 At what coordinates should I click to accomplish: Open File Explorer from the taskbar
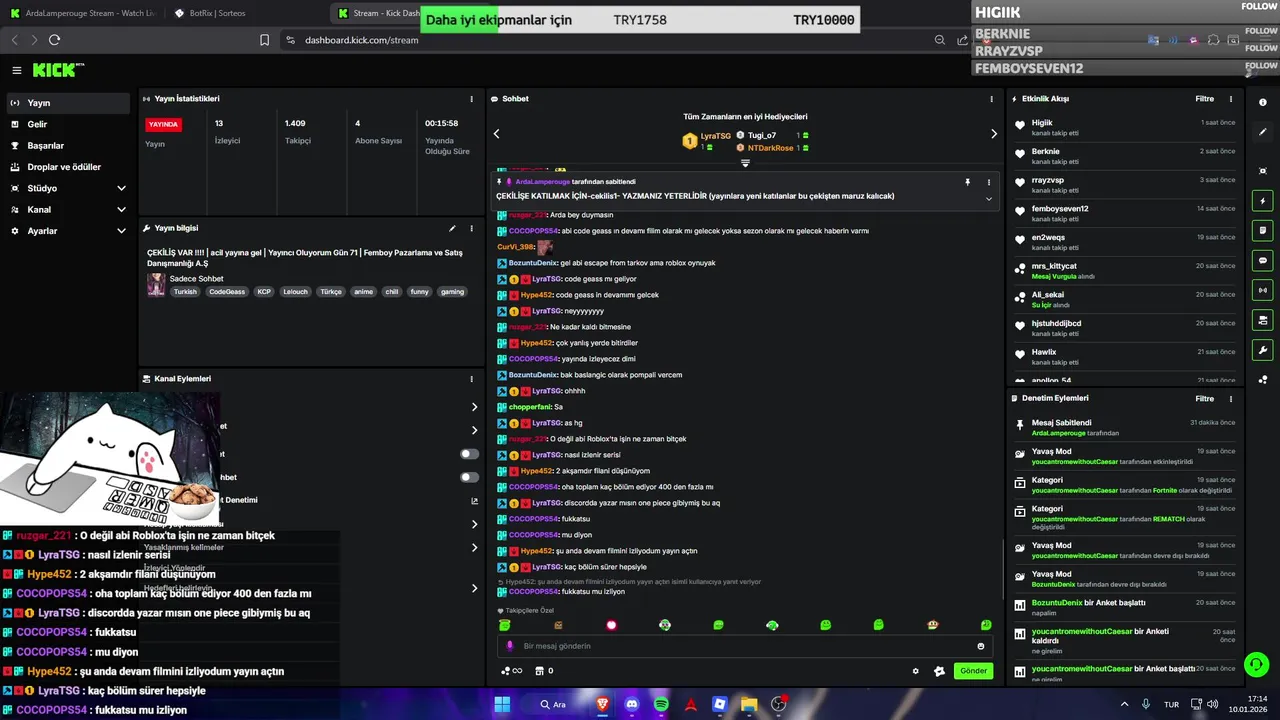(x=749, y=704)
